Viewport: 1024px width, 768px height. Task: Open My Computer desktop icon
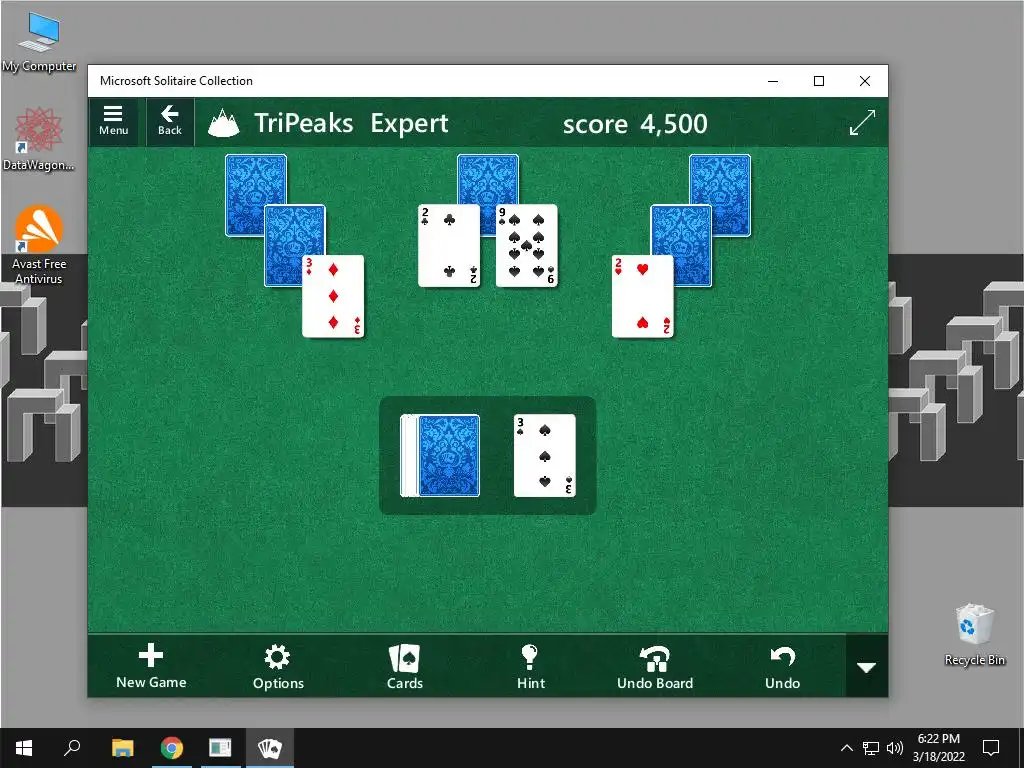click(39, 42)
